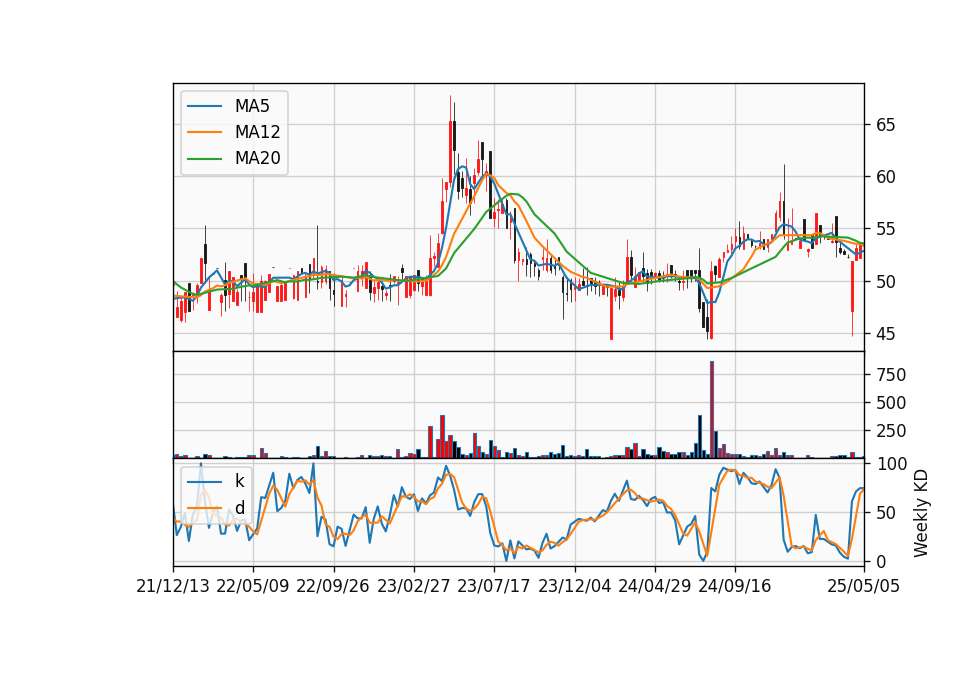960x690 pixels.
Task: Click the 60 price axis tick
Action: click(885, 178)
